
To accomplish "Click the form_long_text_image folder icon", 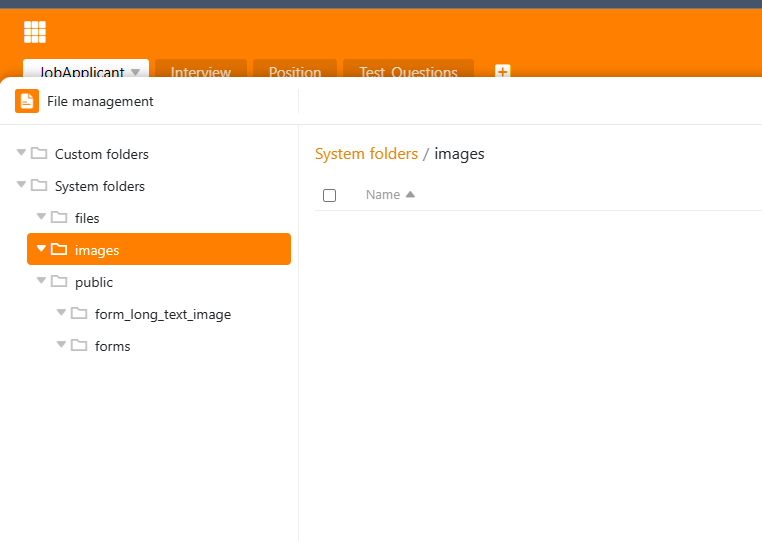I will tap(79, 314).
